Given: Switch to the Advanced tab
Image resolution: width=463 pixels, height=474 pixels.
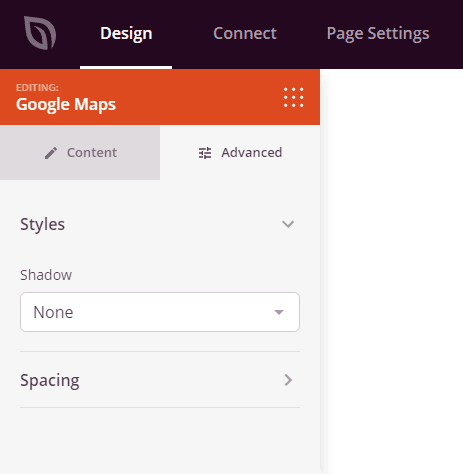Looking at the screenshot, I should point(240,153).
